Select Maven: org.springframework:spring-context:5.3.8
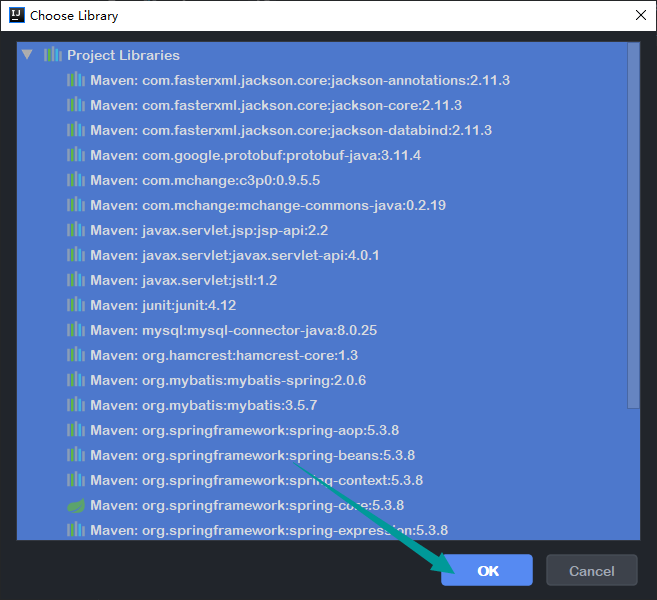 257,480
